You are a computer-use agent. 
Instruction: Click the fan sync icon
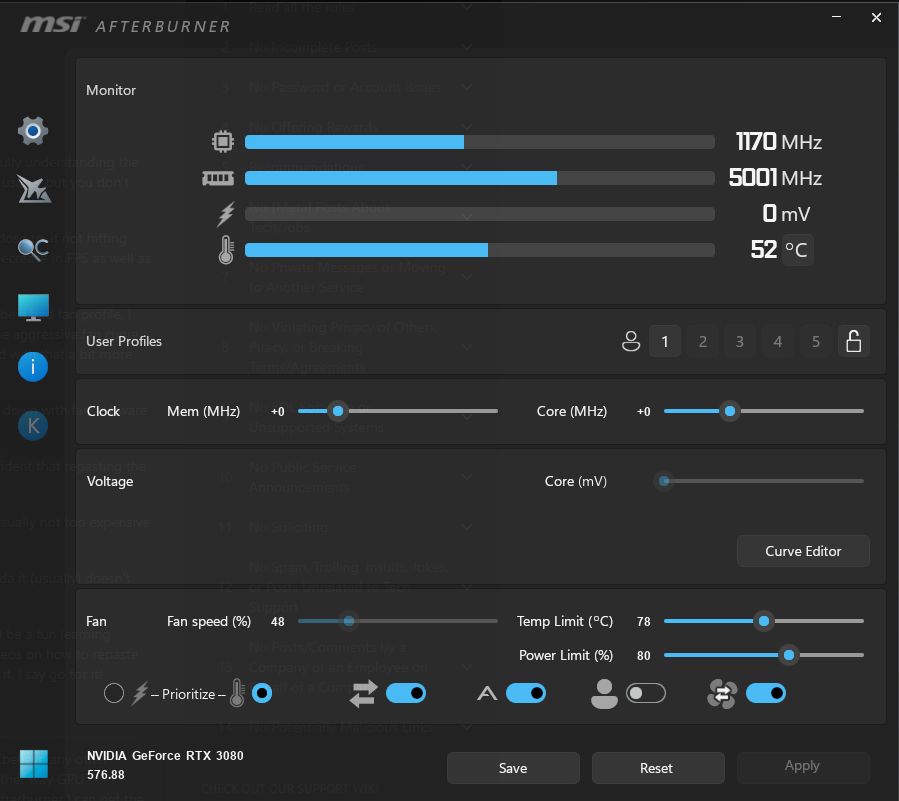722,694
